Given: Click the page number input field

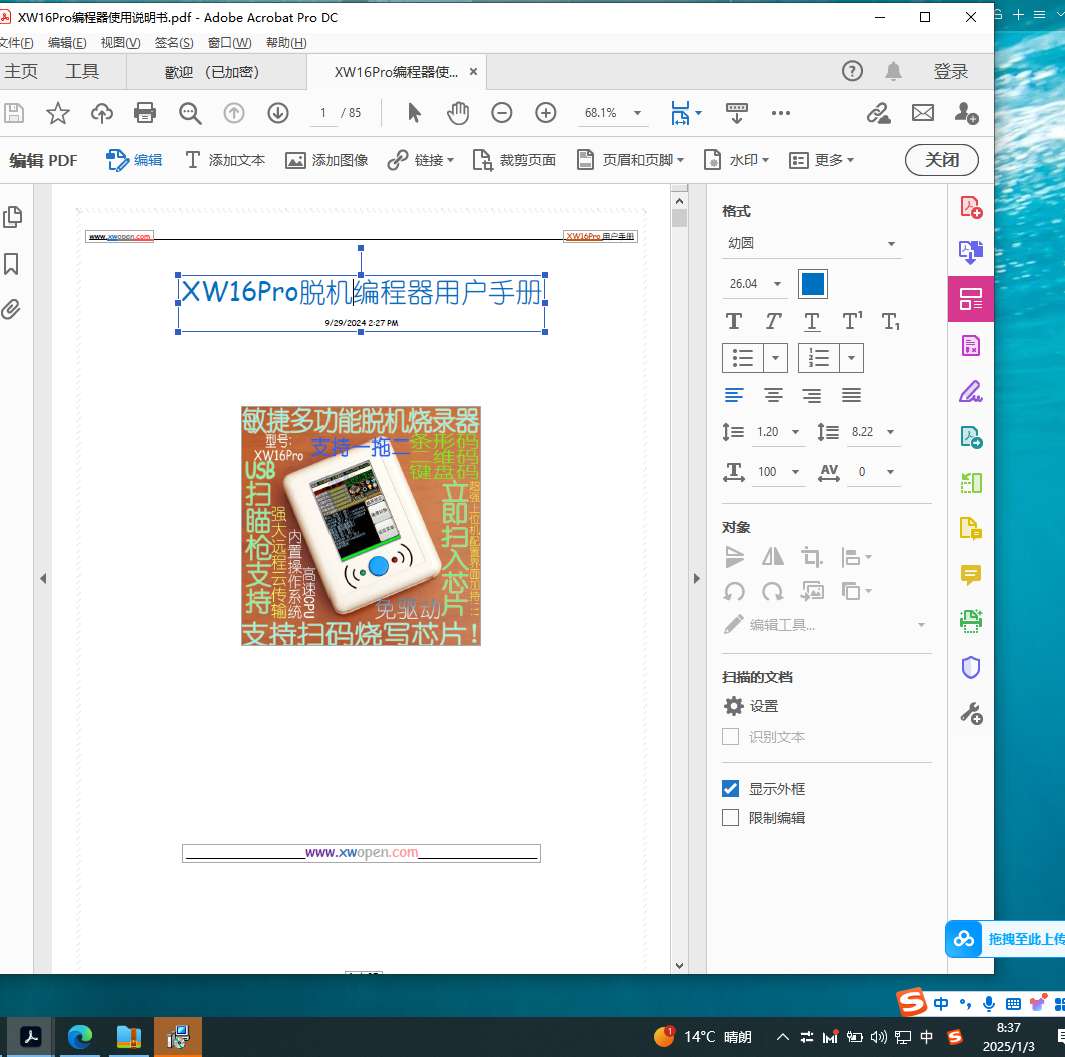Looking at the screenshot, I should 323,113.
